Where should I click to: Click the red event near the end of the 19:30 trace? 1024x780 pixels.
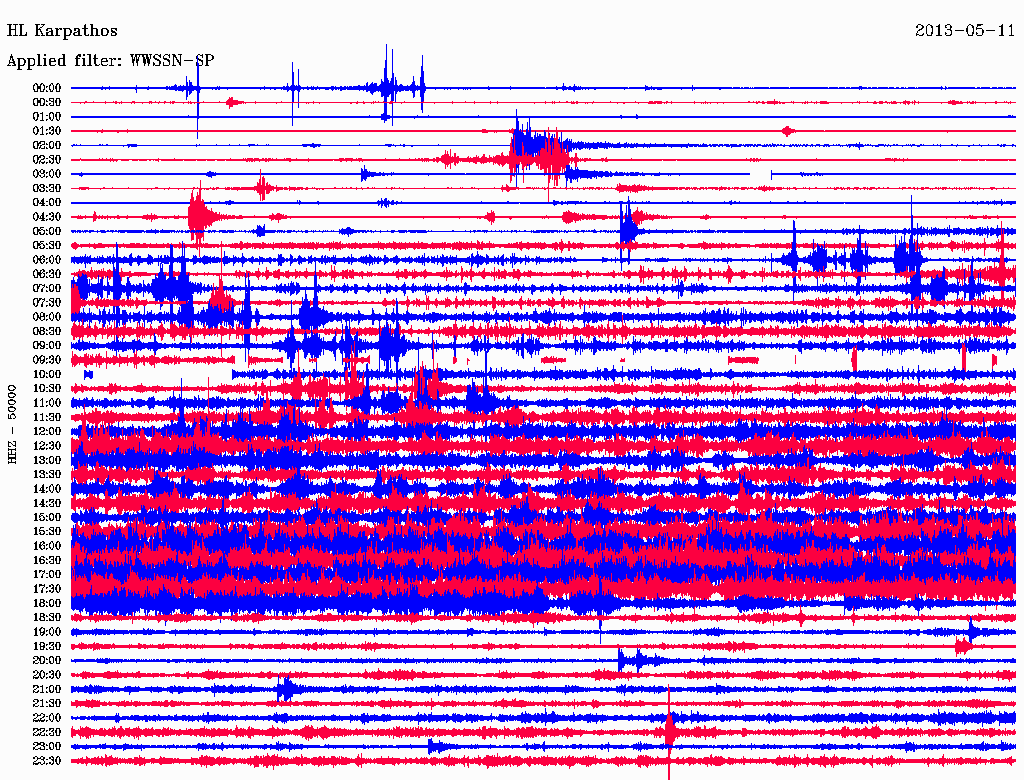click(963, 647)
